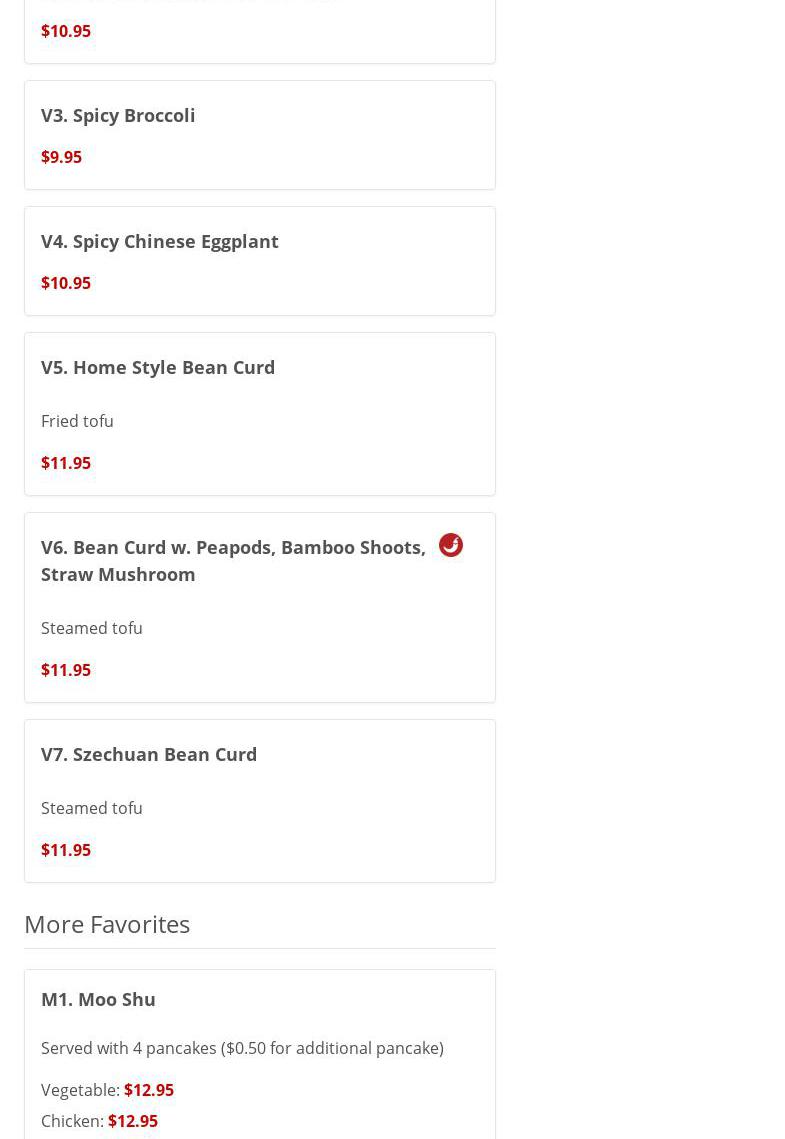The width and height of the screenshot is (785, 1139).
Task: Open the V3. Spicy Broccoli item
Action: pos(118,115)
